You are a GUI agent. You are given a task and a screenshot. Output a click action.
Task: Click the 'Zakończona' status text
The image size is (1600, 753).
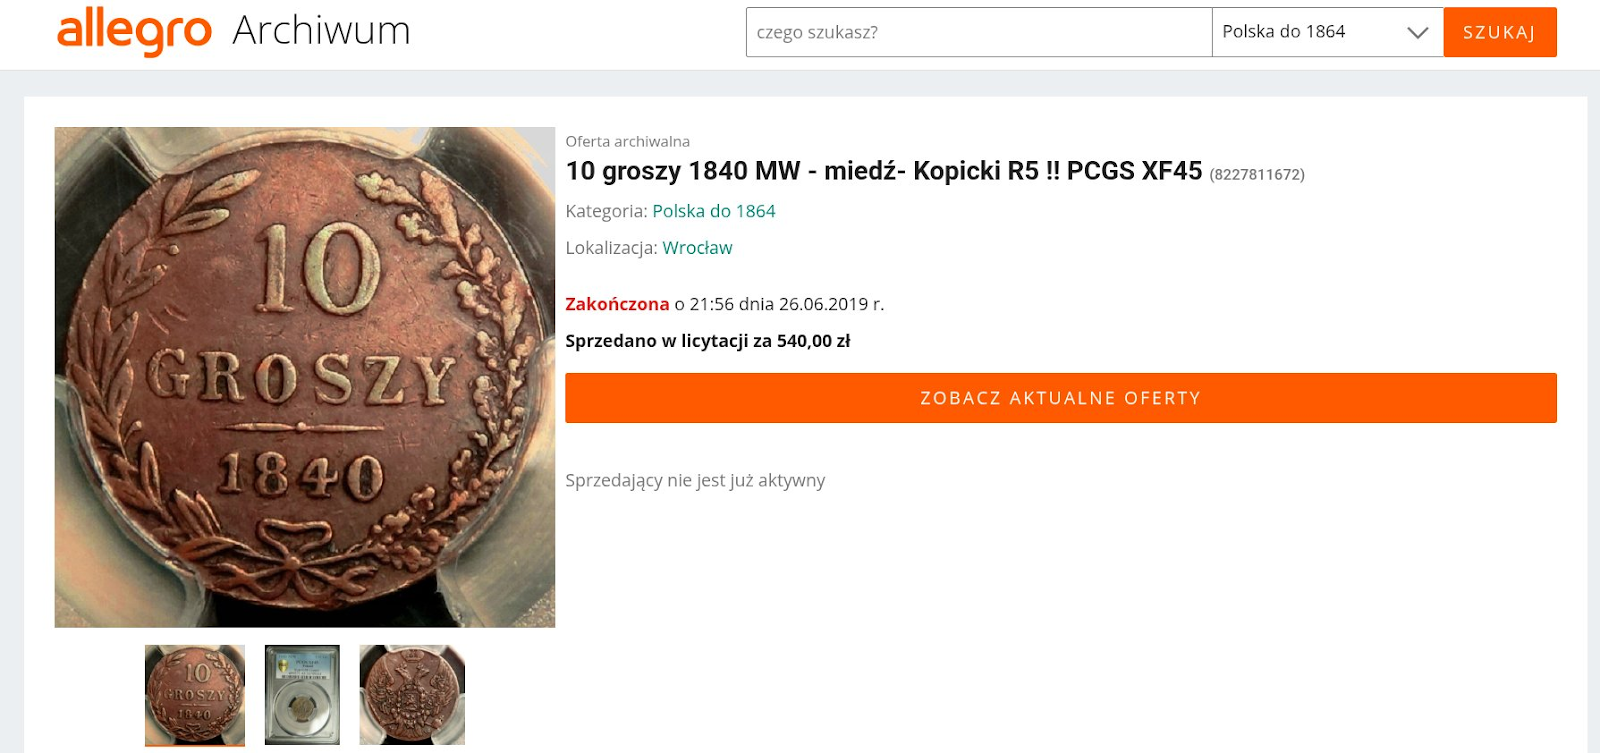click(617, 304)
